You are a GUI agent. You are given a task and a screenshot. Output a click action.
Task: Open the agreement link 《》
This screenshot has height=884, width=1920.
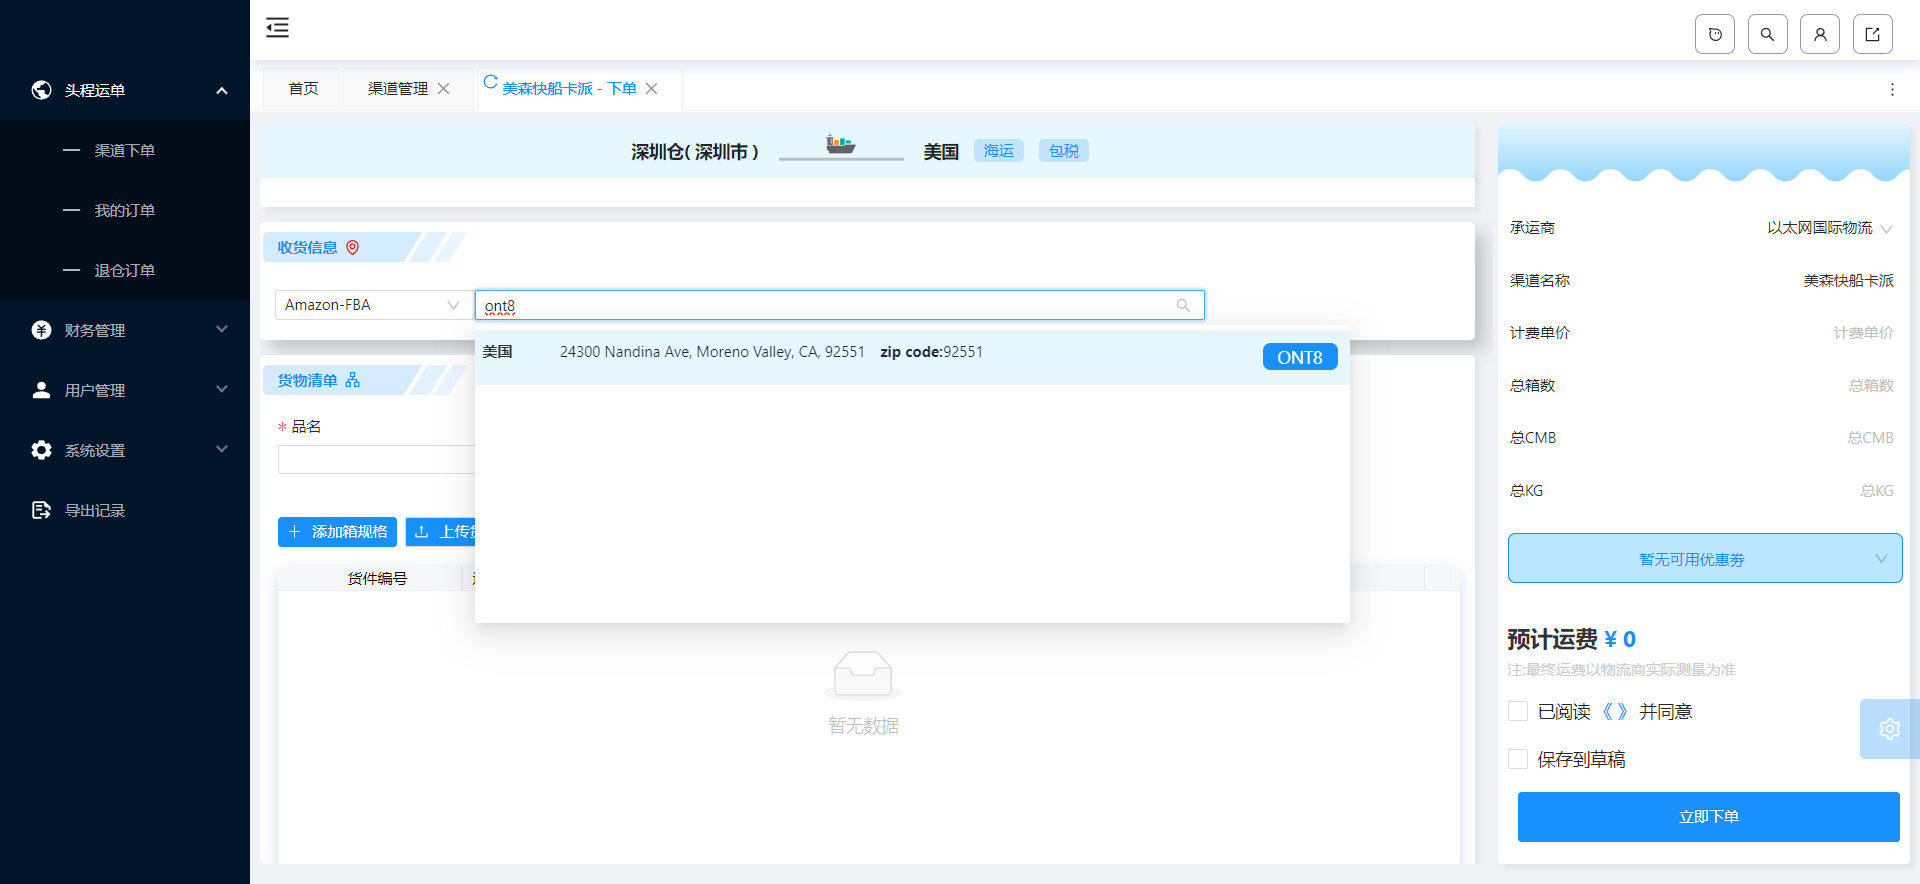click(x=1615, y=711)
